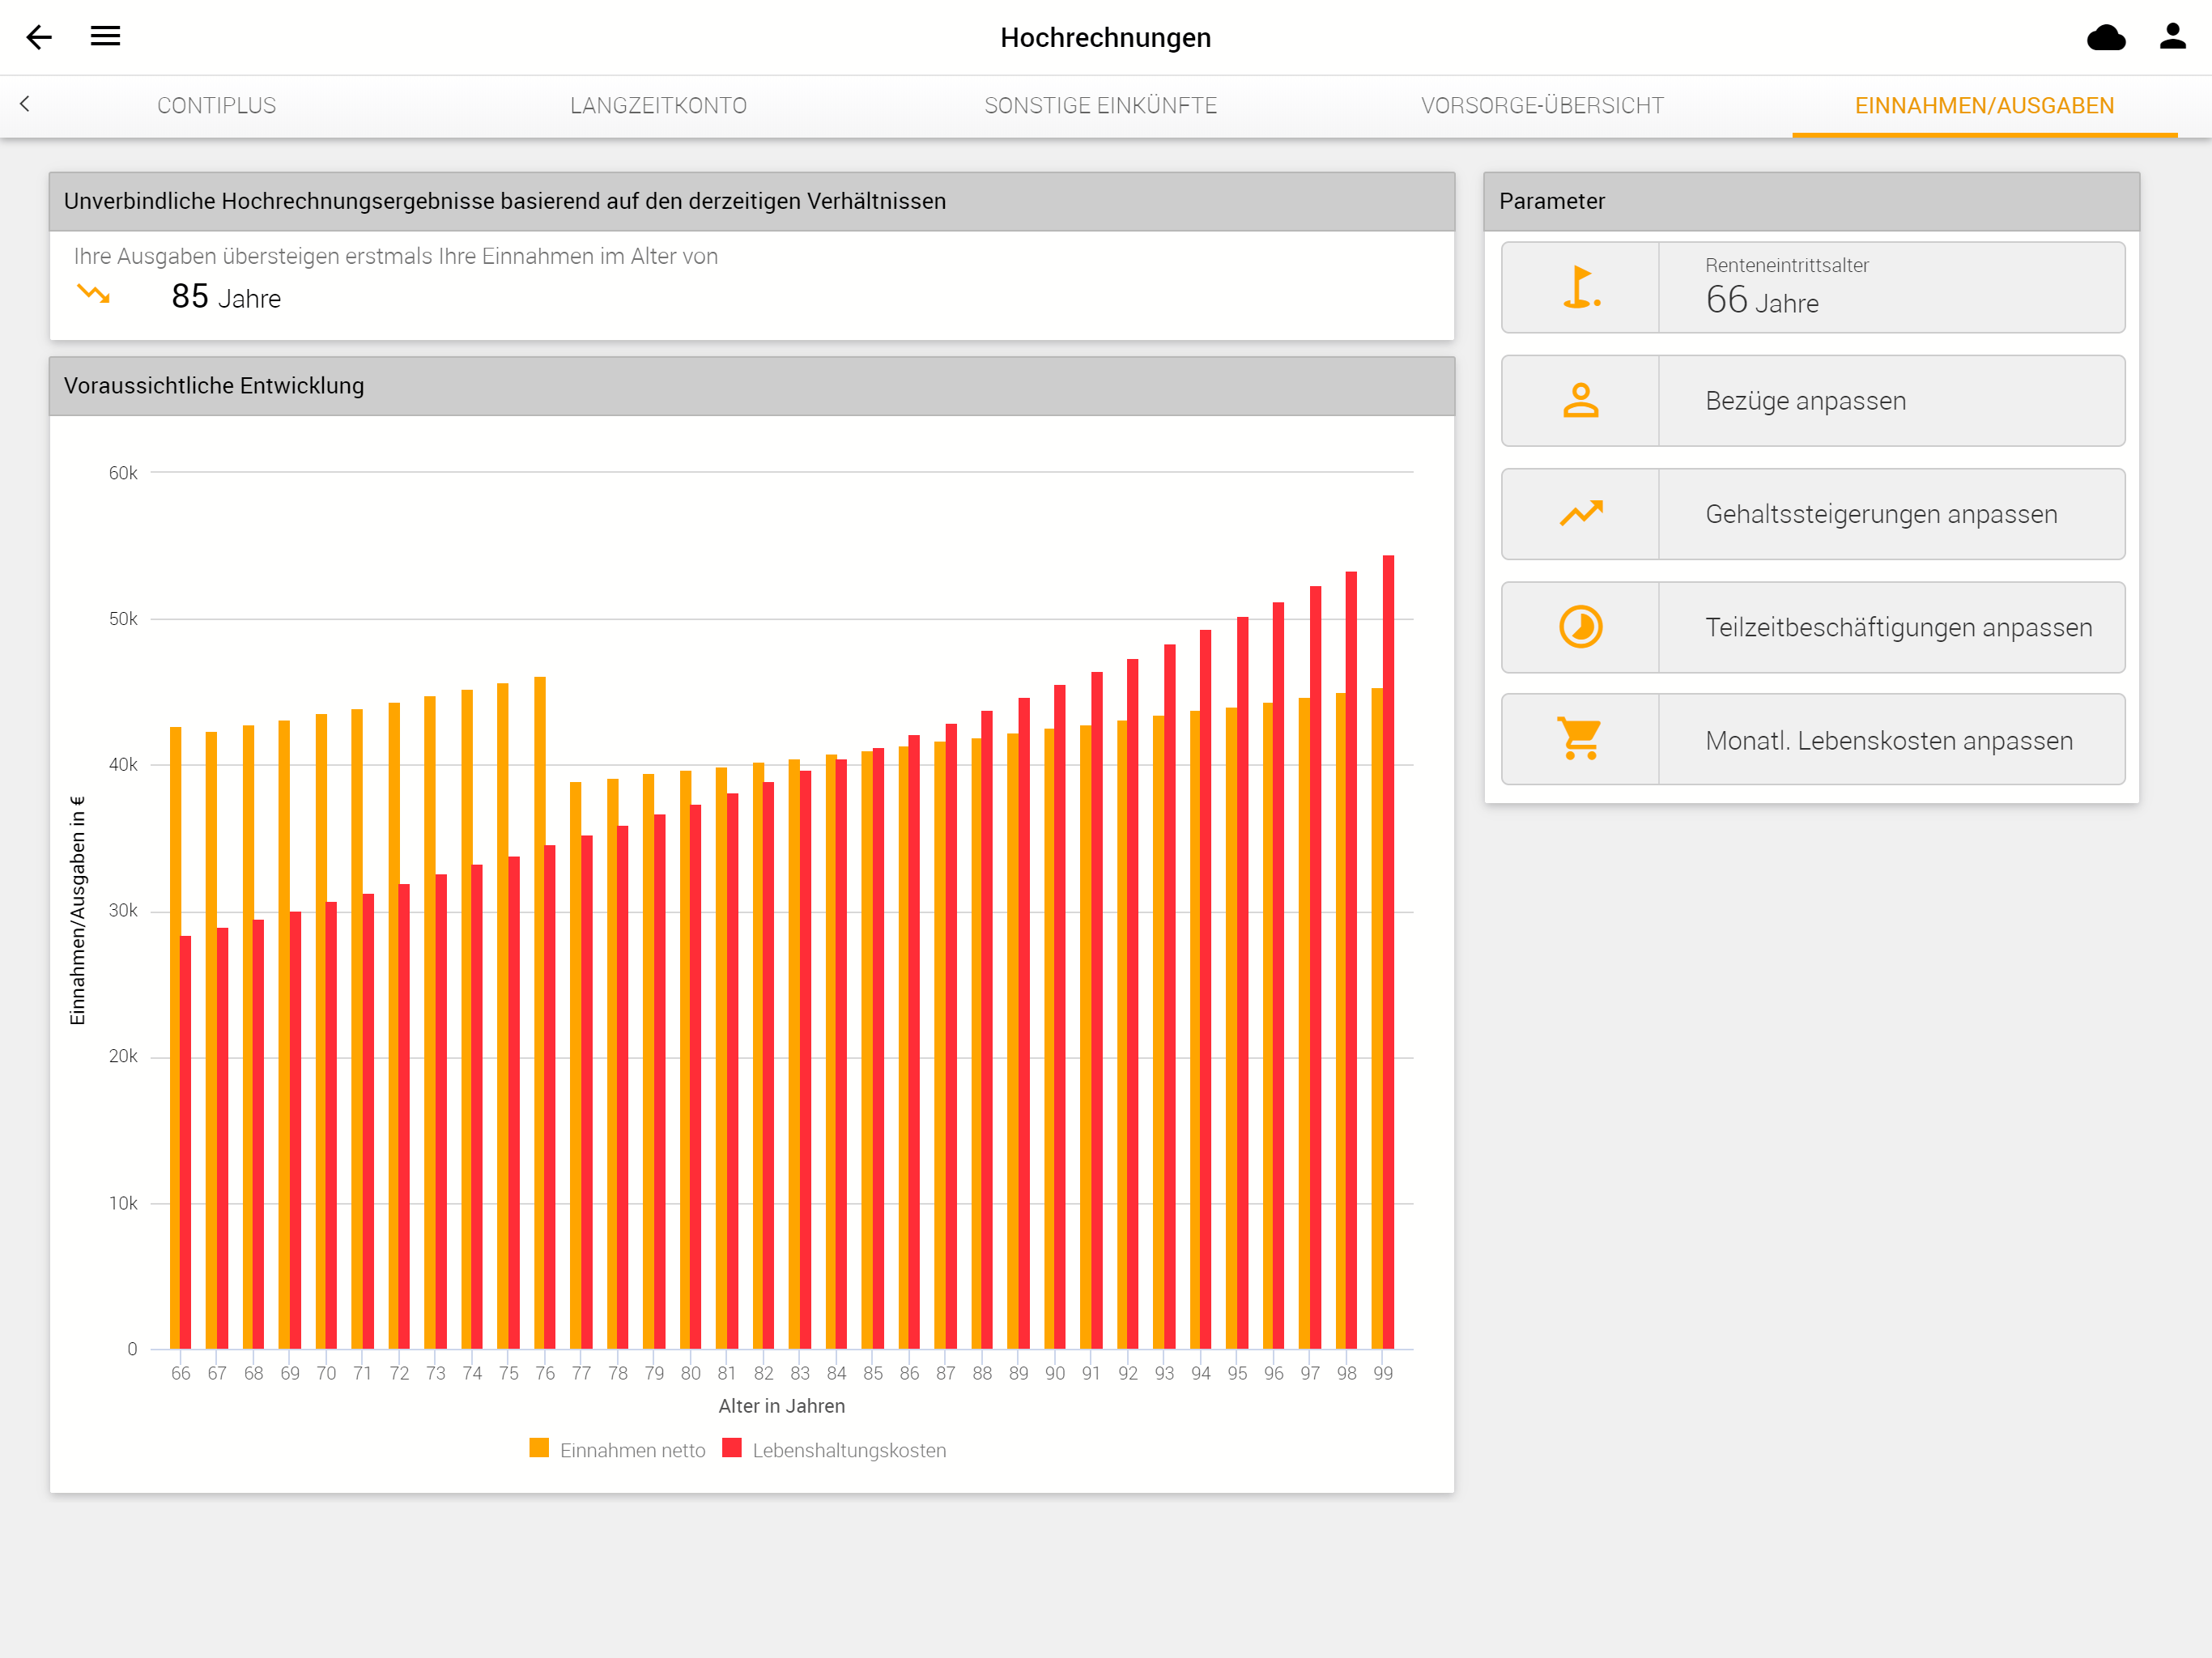Select the SONSTIGE EINKÜNFTE tab
The width and height of the screenshot is (2212, 1658).
1100,105
